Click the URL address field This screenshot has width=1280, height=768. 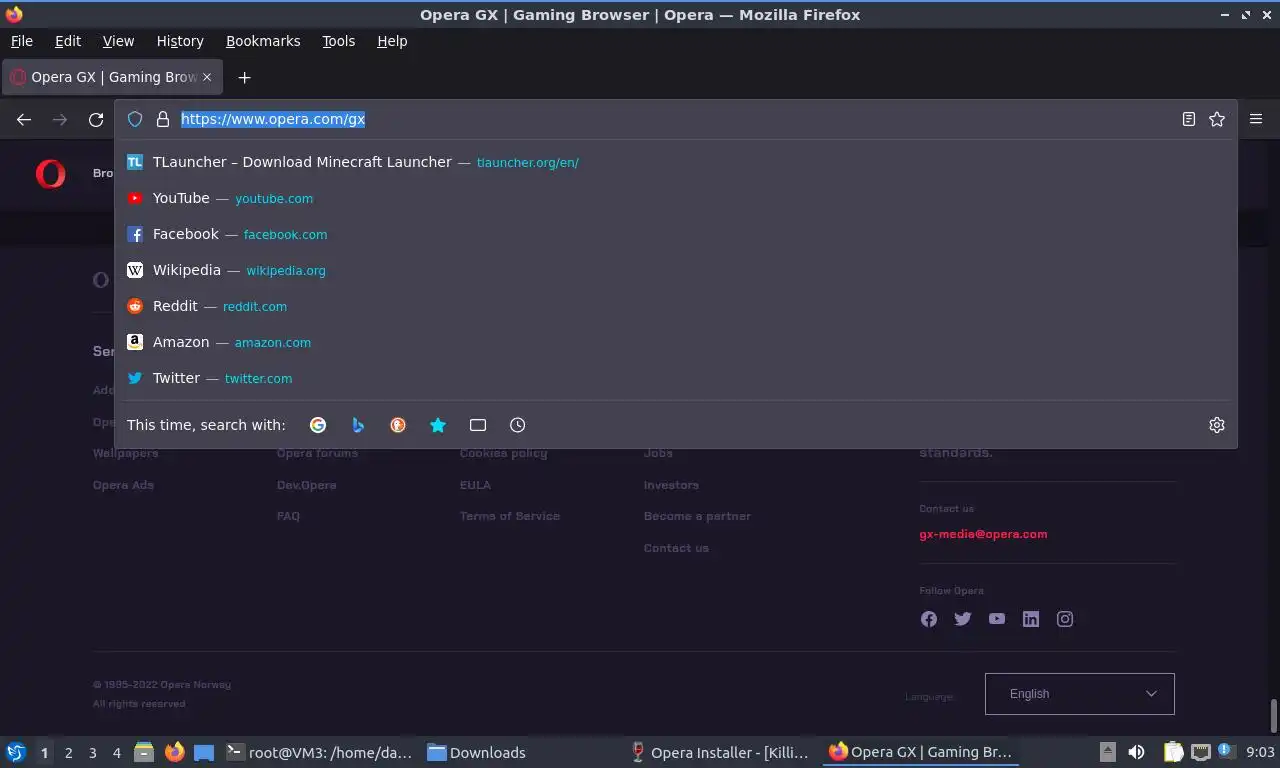(x=675, y=119)
